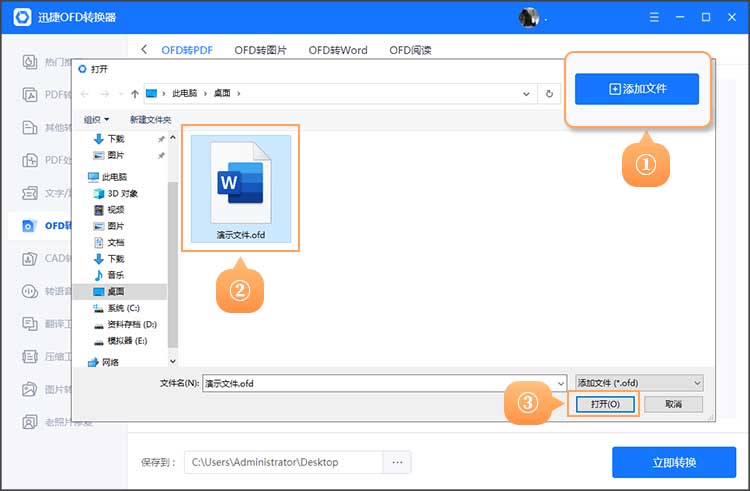Click the 保存到 path field
Viewport: 750px width, 491px height.
pyautogui.click(x=284, y=462)
